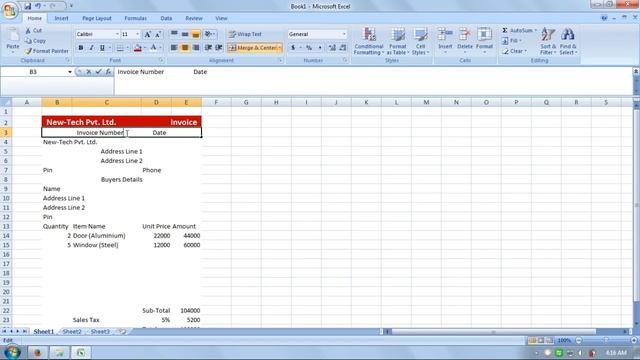The height and width of the screenshot is (360, 640).
Task: Switch to the Page Layout tab
Action: click(x=97, y=18)
